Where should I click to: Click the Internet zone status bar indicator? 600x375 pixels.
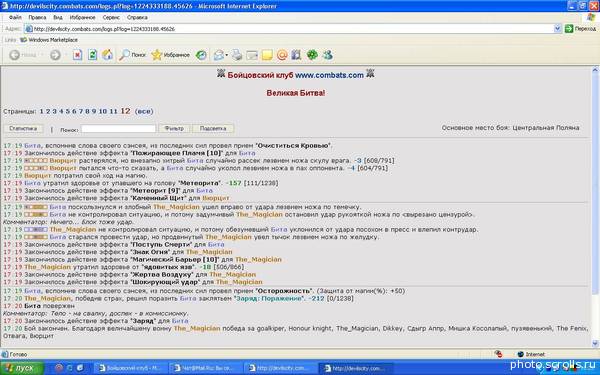tap(531, 354)
